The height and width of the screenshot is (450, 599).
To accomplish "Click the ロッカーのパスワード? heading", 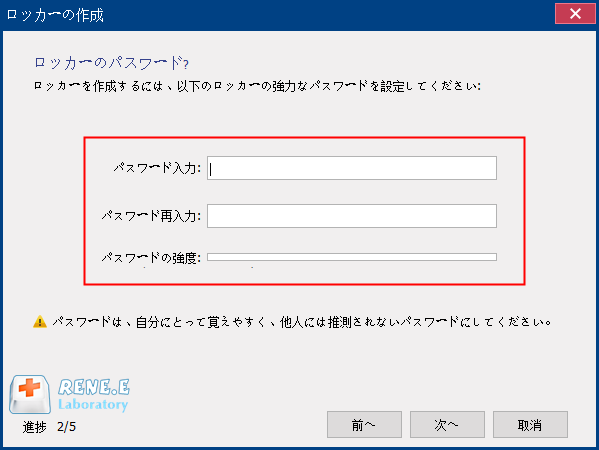I will click(x=112, y=63).
